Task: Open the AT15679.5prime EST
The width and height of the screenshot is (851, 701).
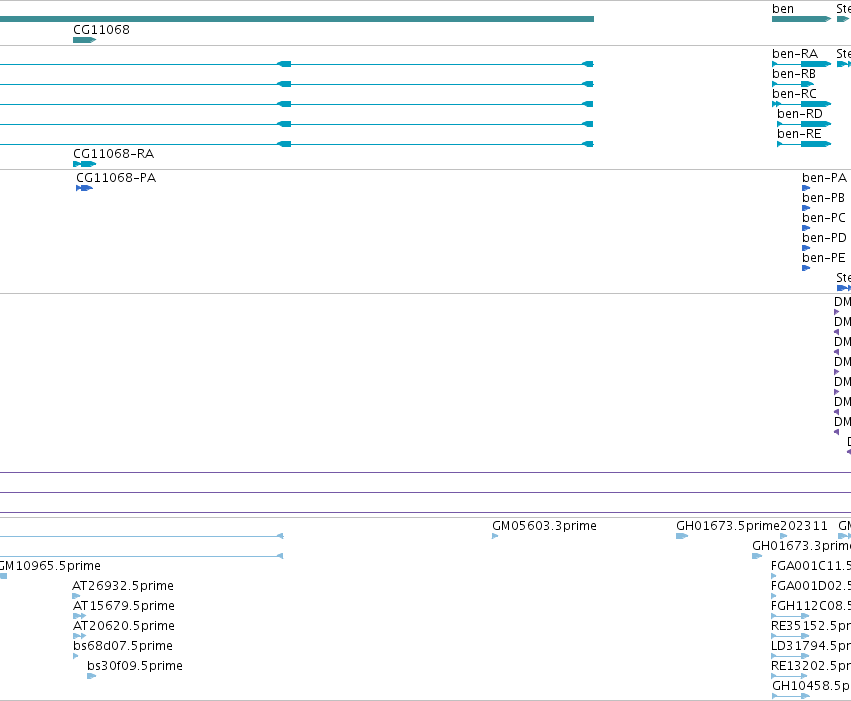Action: 80,616
